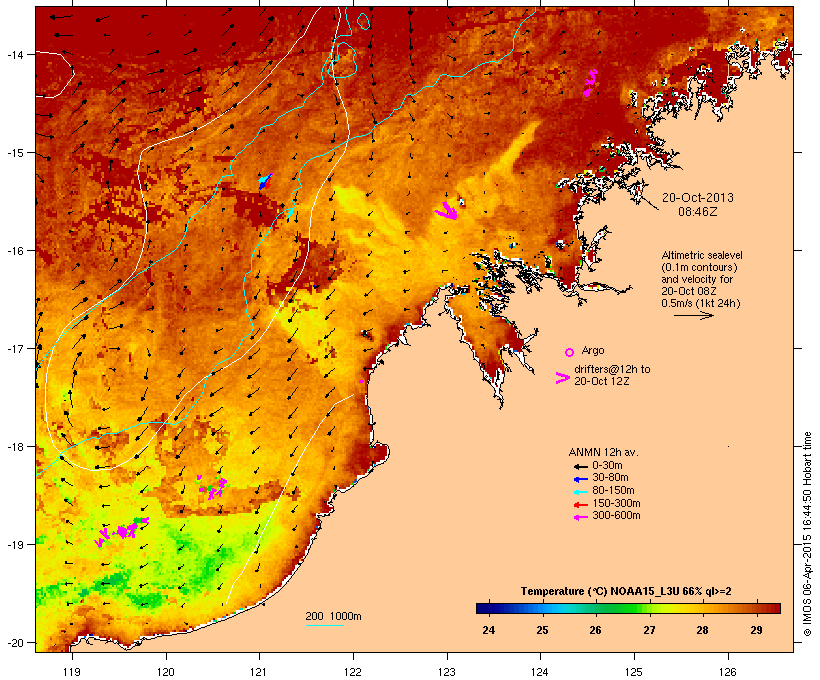The height and width of the screenshot is (680, 820).
Task: Click the 'ANMN 12h av.' legend heading
Action: [x=603, y=452]
